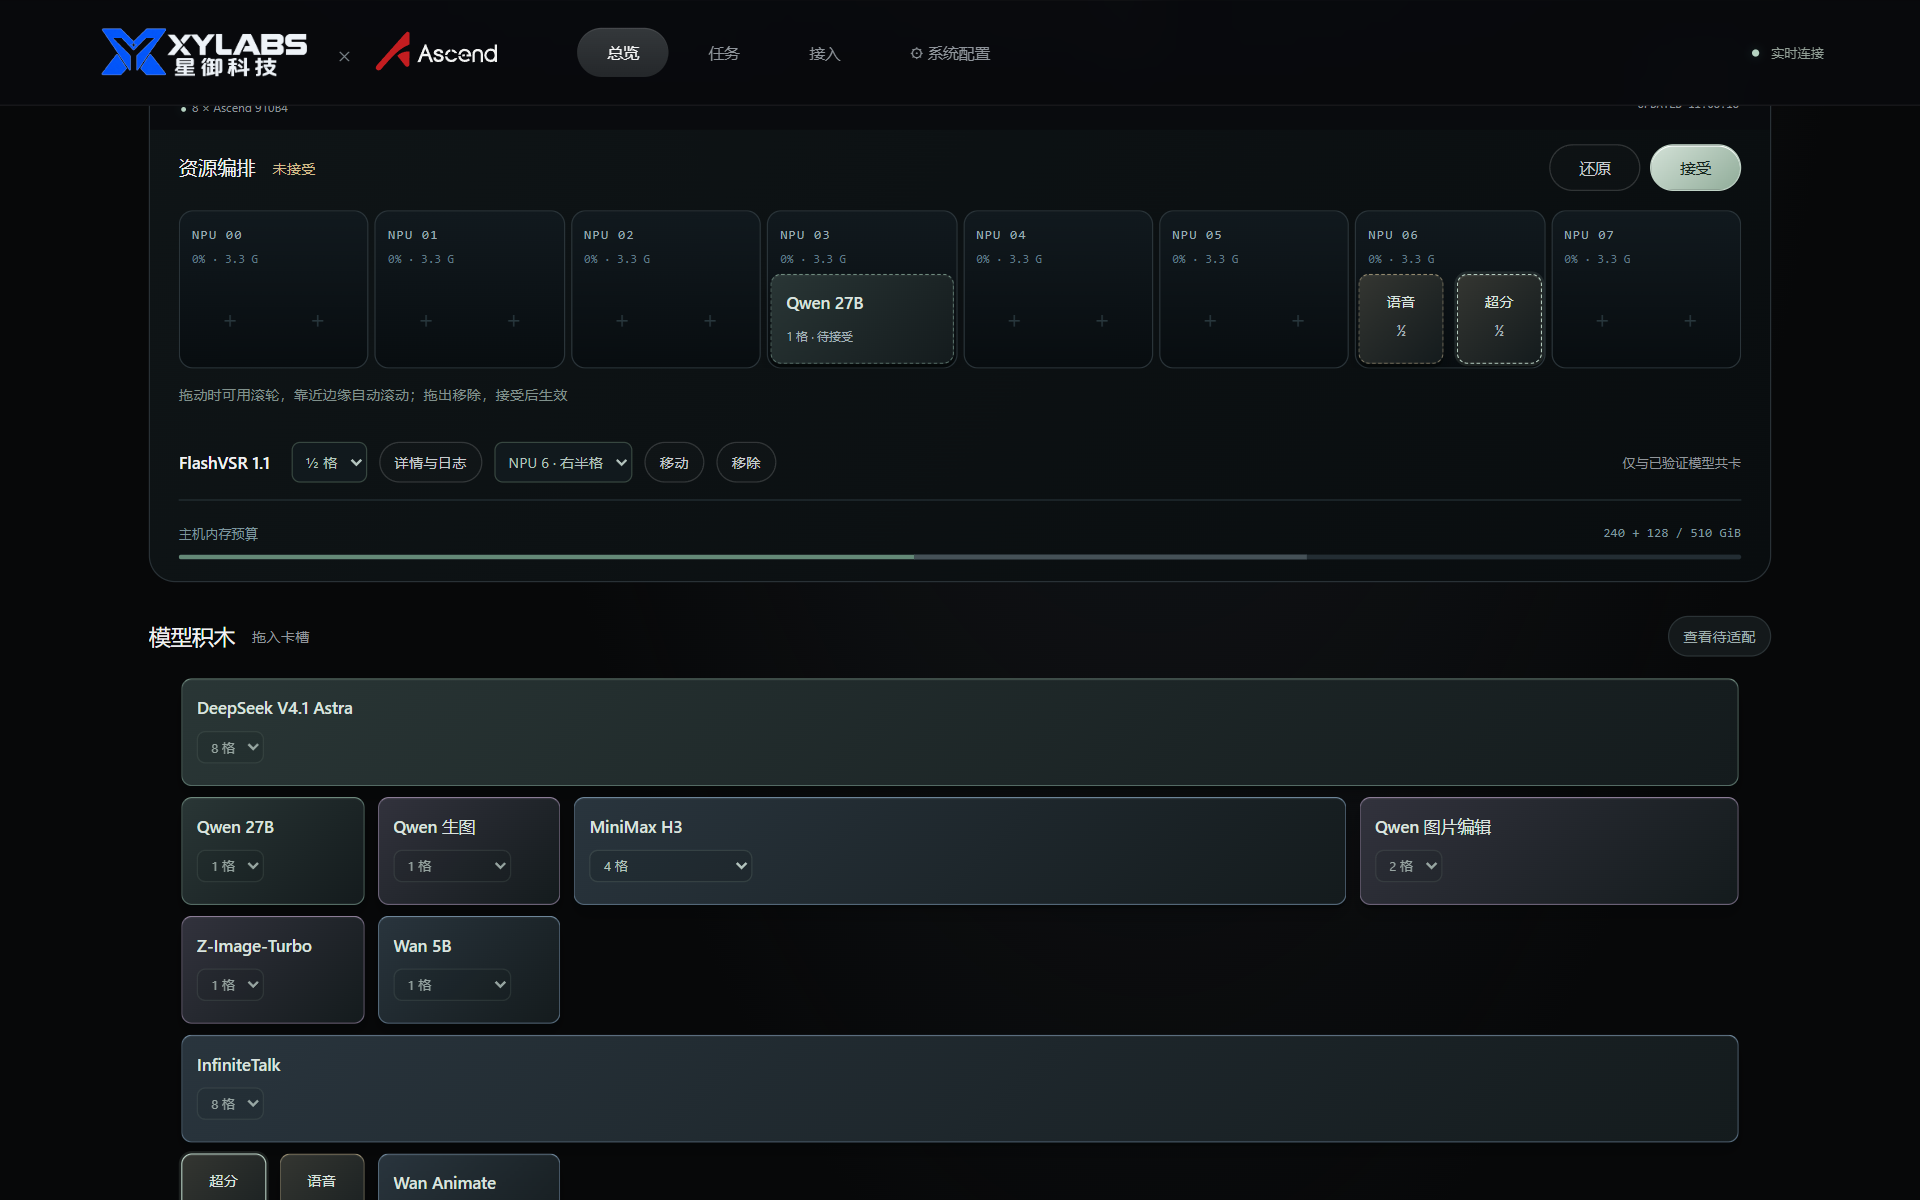Switch to 任务 tab
Image resolution: width=1920 pixels, height=1200 pixels.
click(x=723, y=53)
